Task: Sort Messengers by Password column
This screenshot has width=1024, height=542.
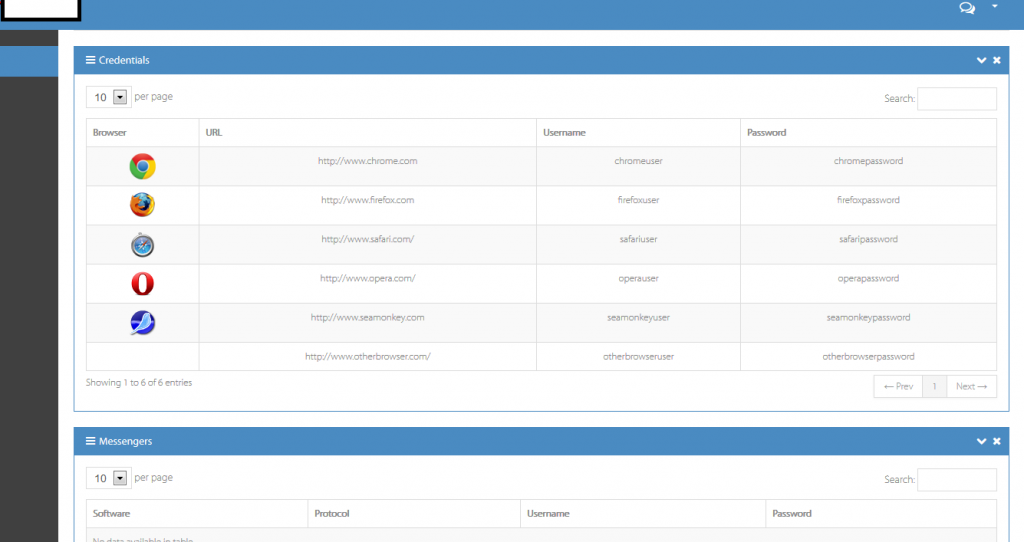Action: coord(881,514)
